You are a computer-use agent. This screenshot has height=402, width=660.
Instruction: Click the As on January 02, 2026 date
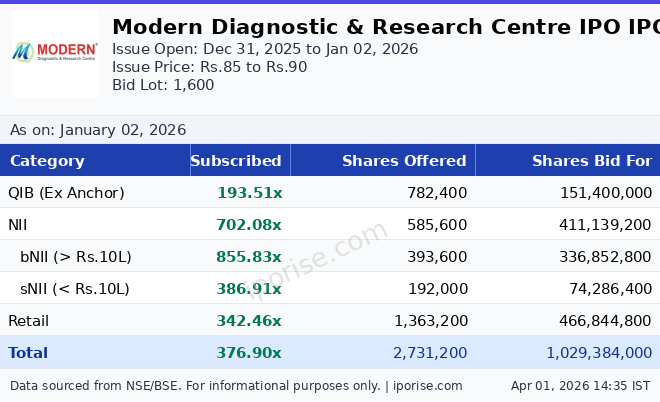(x=98, y=130)
